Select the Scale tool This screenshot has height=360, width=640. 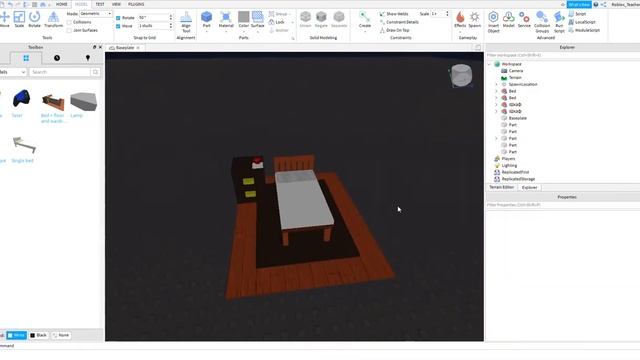coord(19,19)
